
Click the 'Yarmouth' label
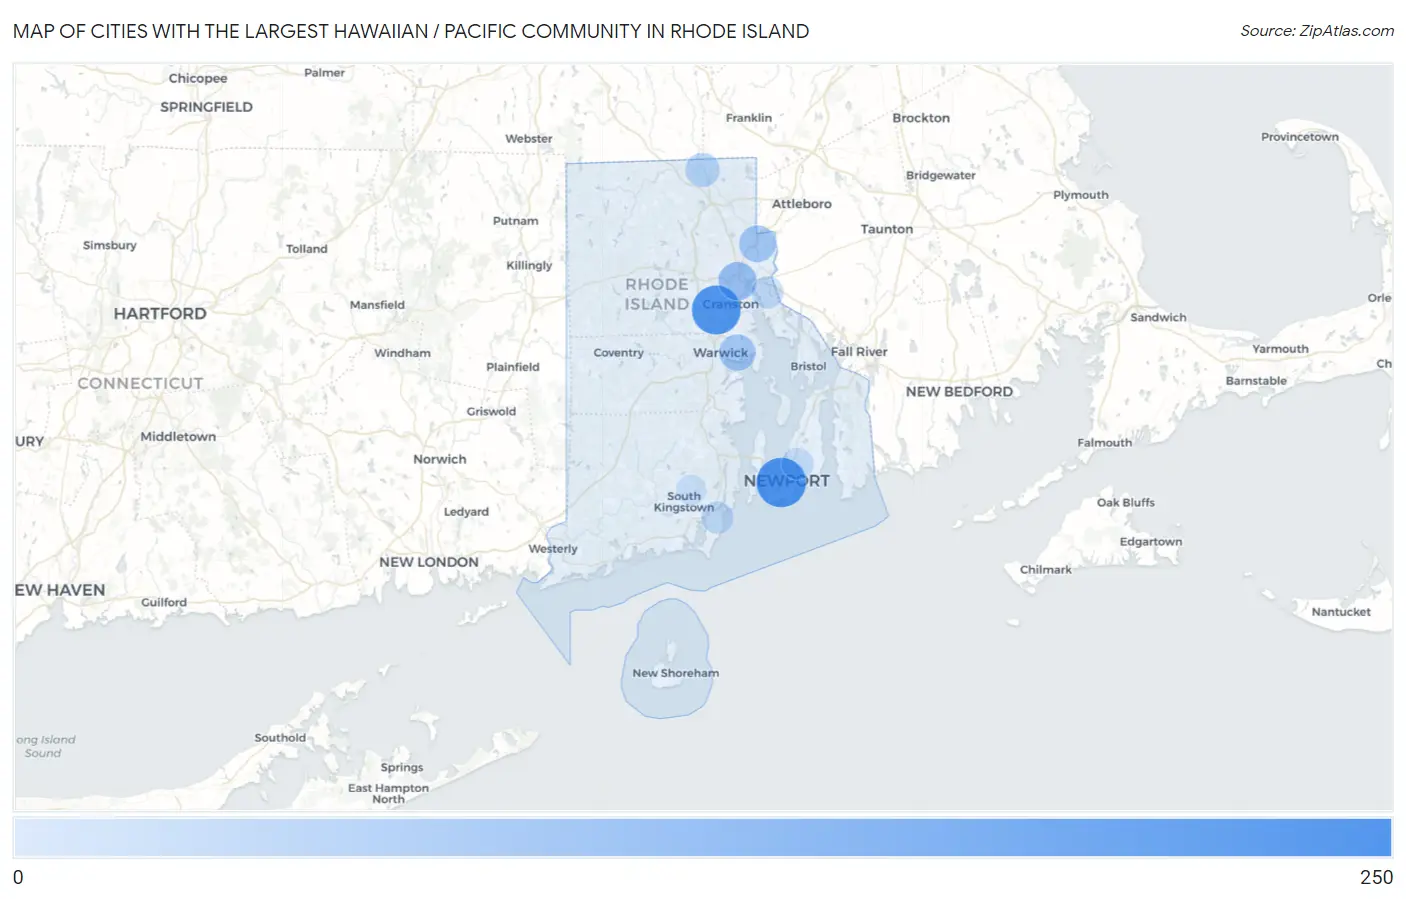coord(1280,349)
